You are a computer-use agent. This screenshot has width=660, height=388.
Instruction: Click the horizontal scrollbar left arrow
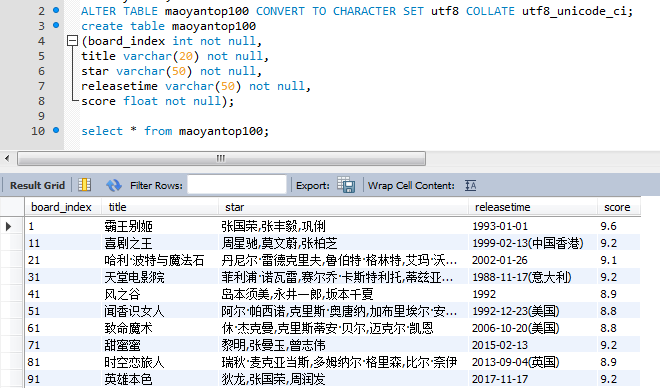point(7,159)
